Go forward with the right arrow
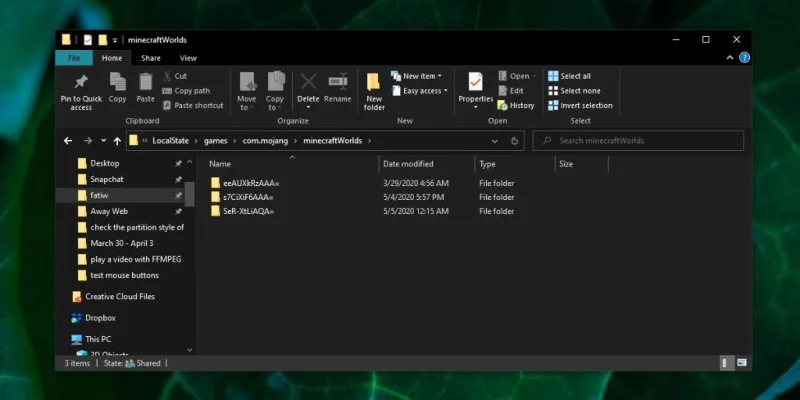 pyautogui.click(x=88, y=141)
